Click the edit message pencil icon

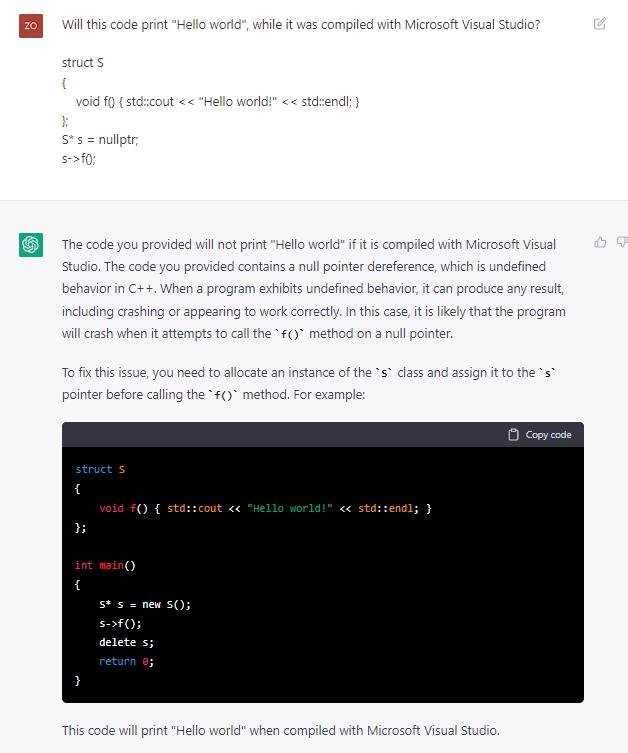click(600, 23)
